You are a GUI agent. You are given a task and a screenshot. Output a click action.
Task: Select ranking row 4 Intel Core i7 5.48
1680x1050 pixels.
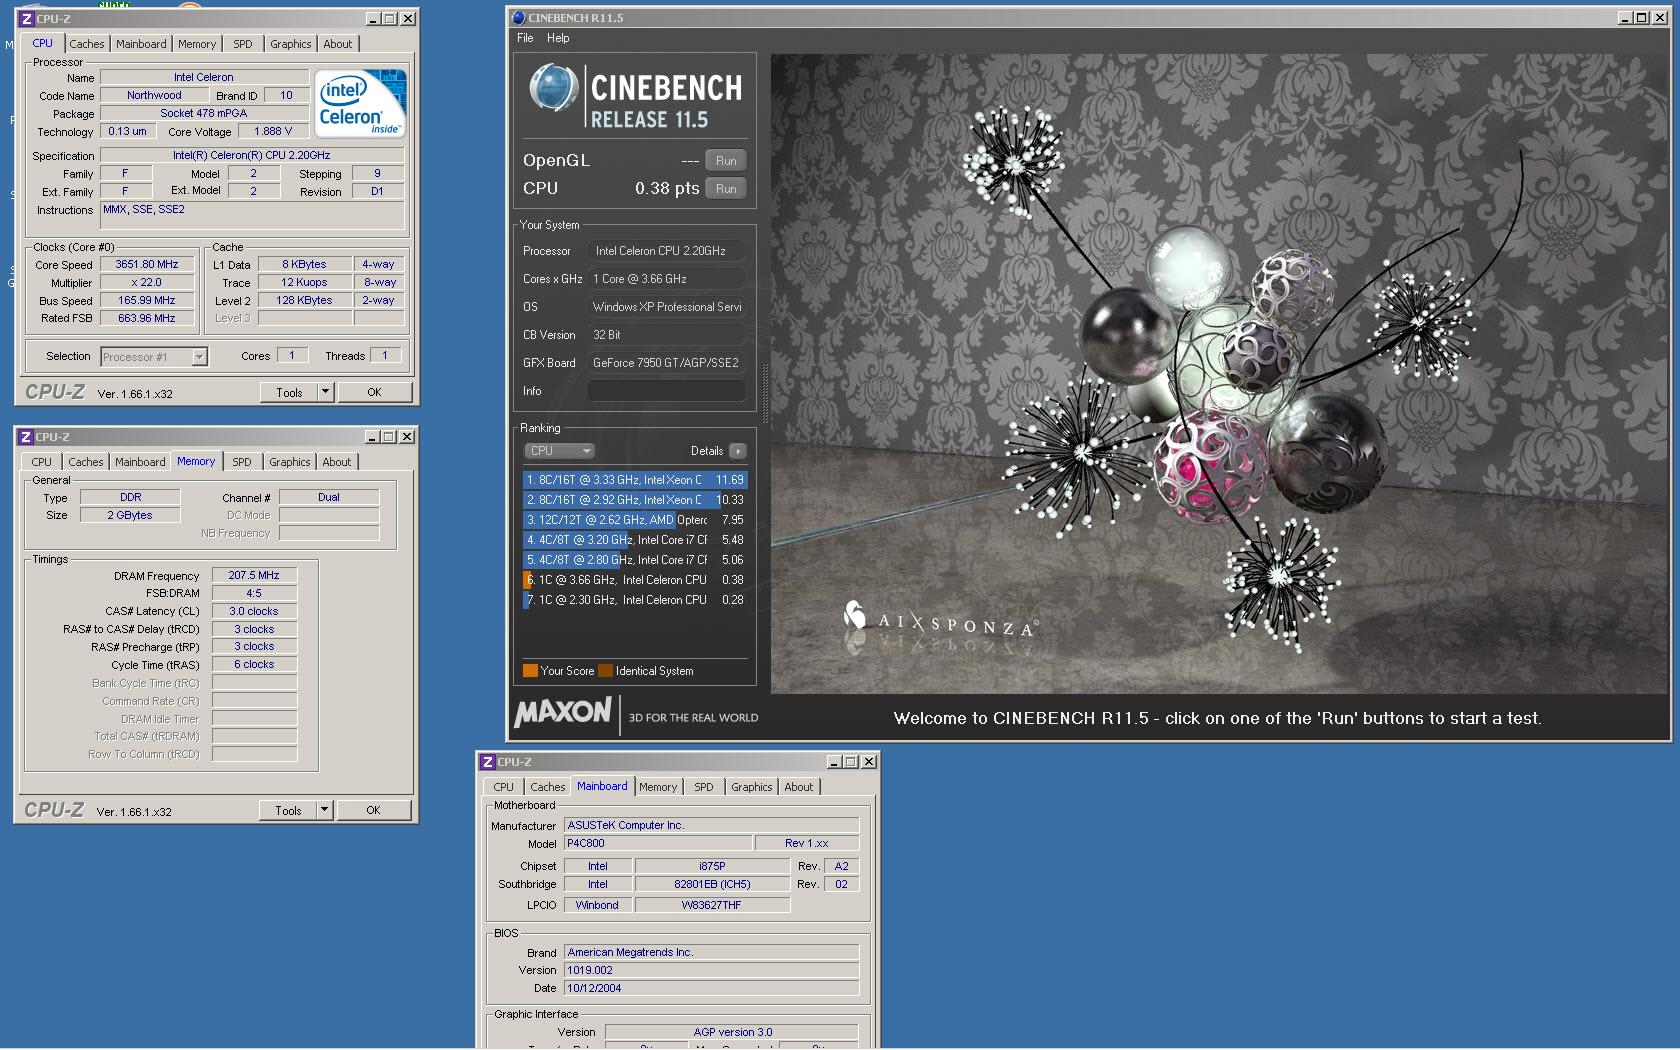coord(635,540)
